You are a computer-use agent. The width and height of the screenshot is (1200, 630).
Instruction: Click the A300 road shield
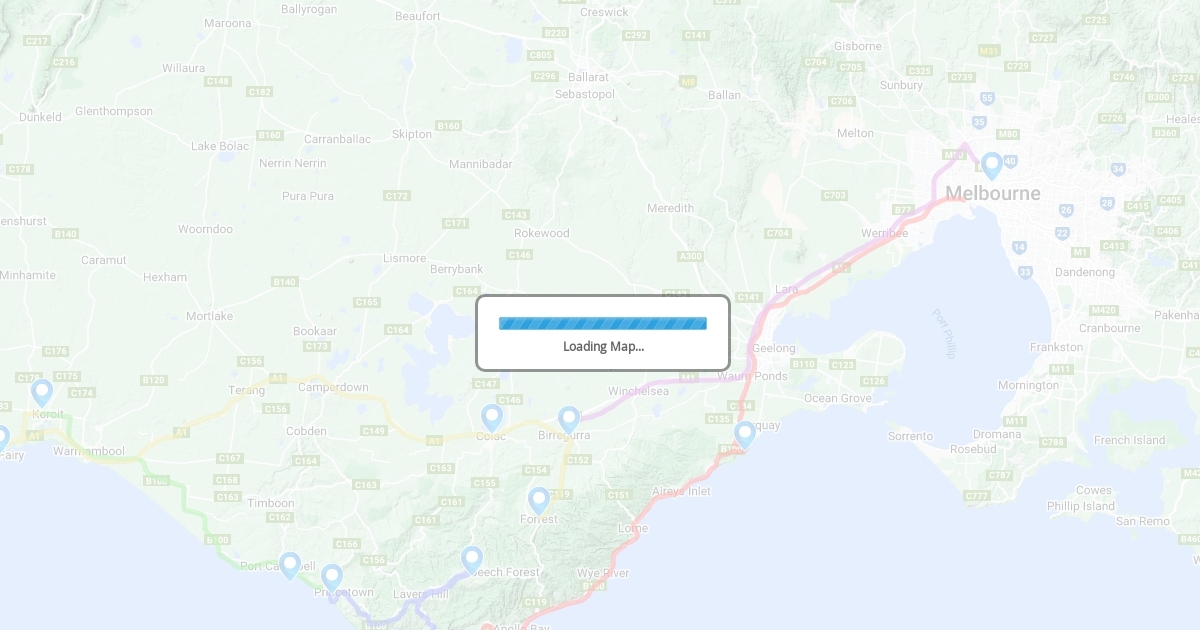point(690,256)
